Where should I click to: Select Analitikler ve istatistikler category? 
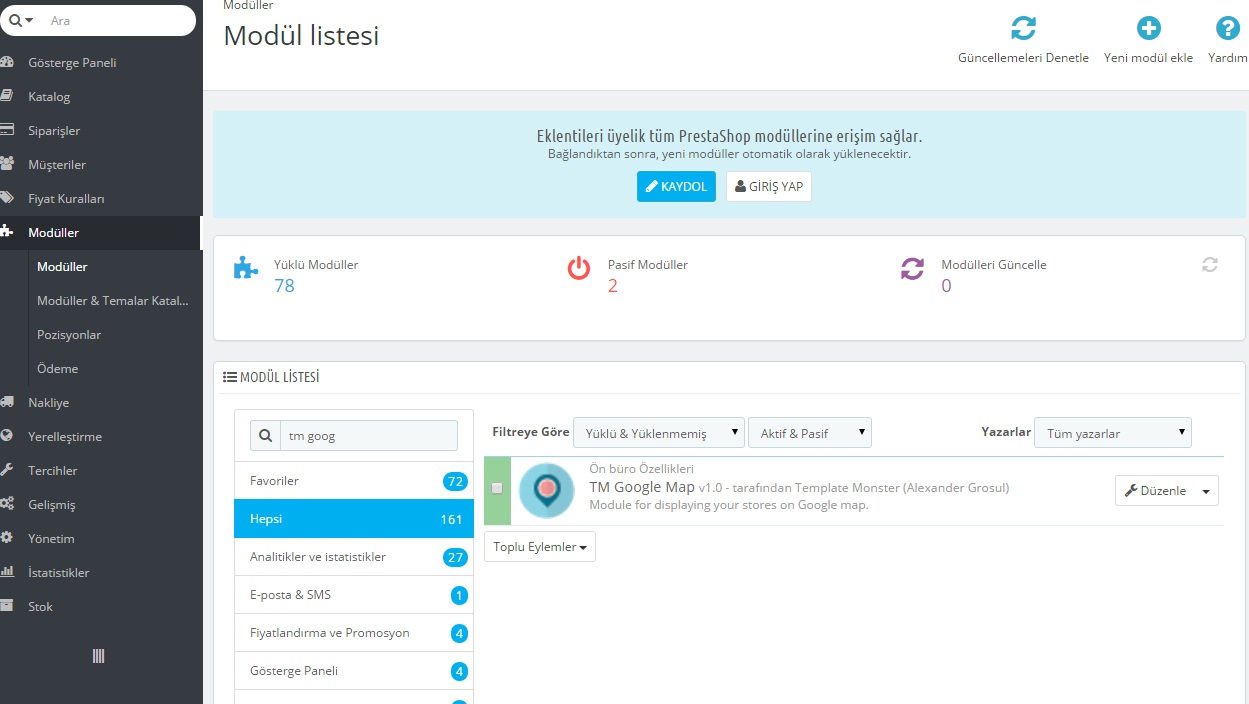pos(354,557)
